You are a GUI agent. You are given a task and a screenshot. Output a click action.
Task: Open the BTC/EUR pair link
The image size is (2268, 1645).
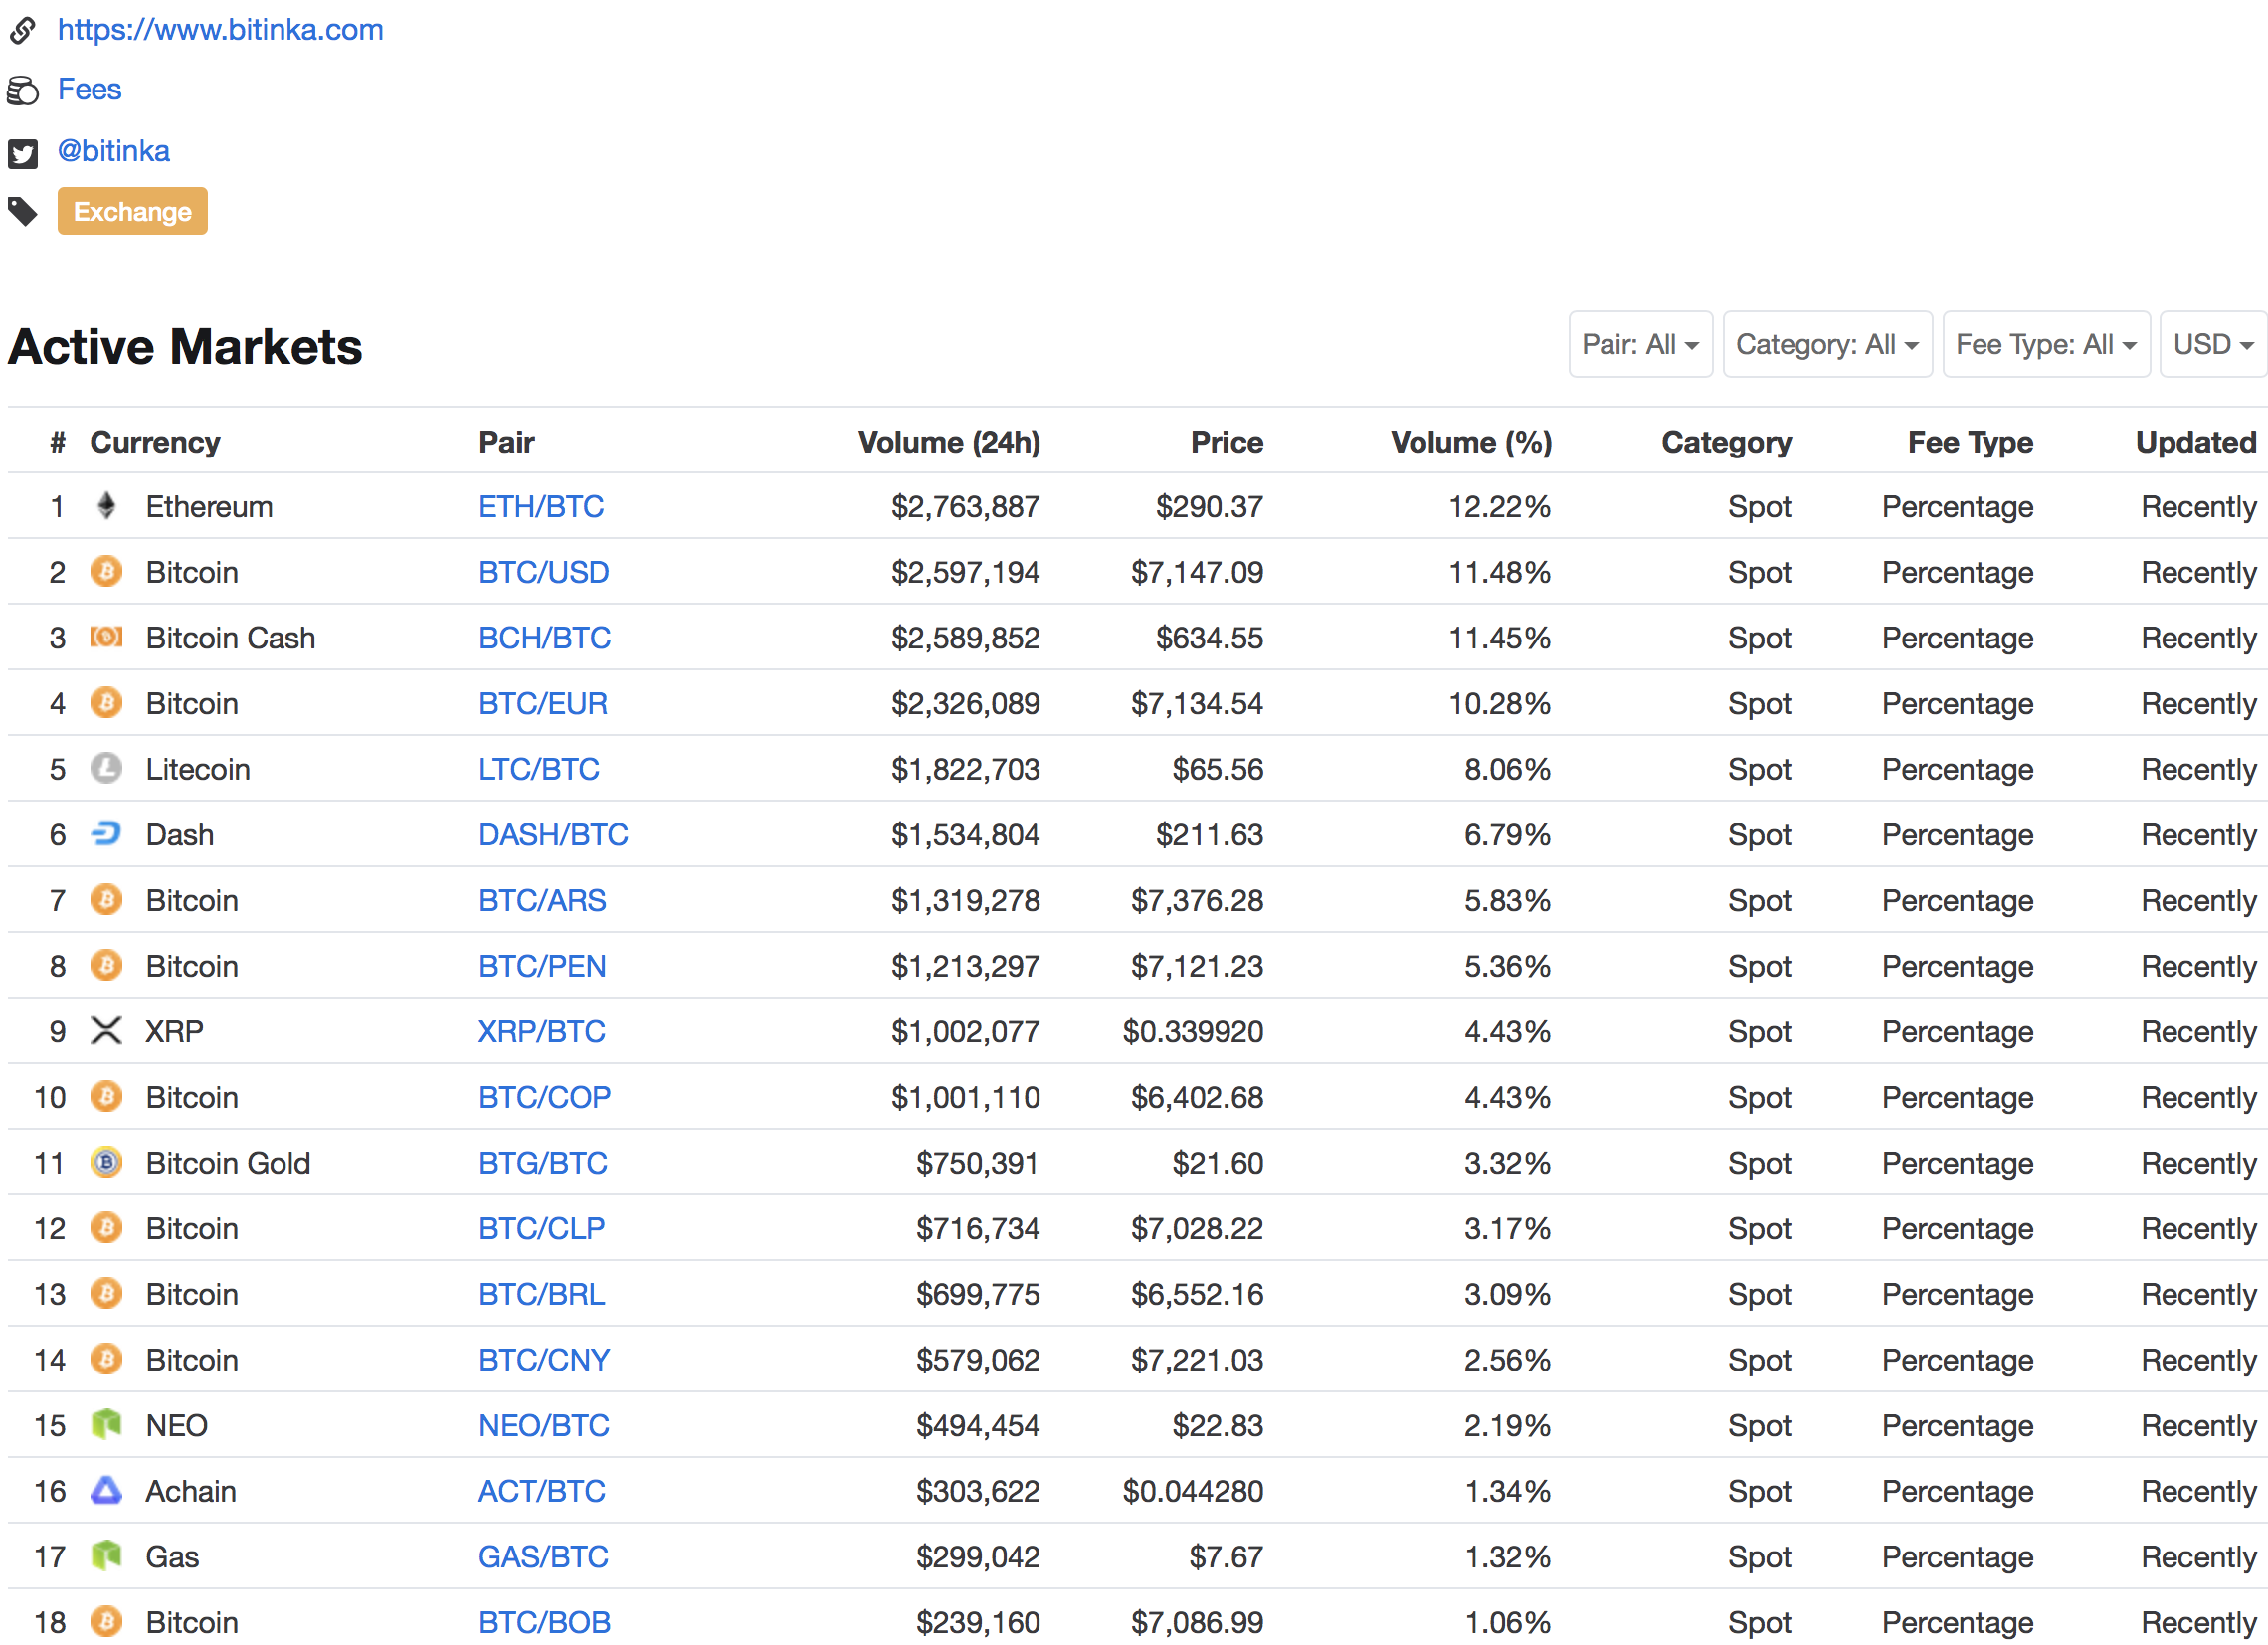[x=543, y=704]
